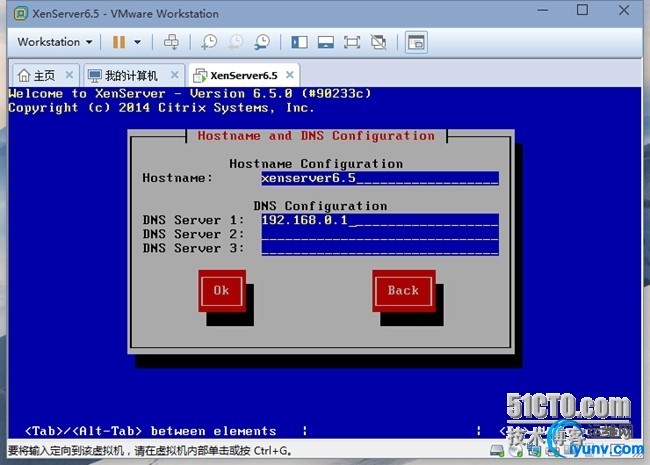Expand the power options dropdown arrow
Image resolution: width=650 pixels, height=465 pixels.
coord(137,42)
